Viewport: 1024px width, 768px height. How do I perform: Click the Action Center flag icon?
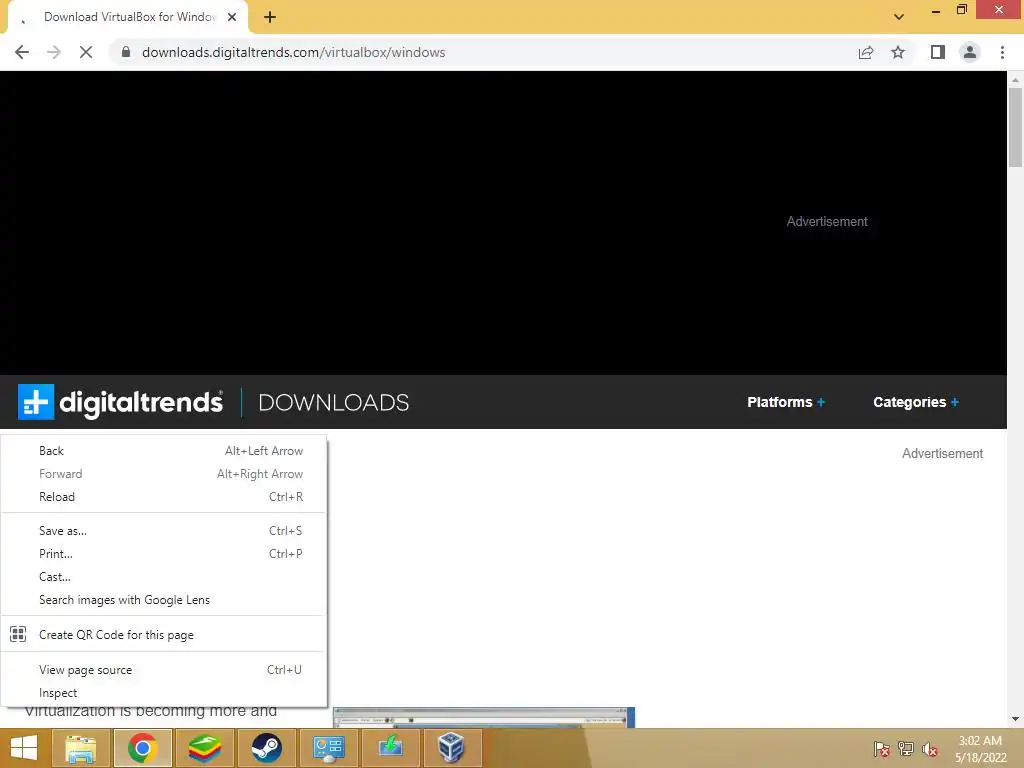(882, 749)
